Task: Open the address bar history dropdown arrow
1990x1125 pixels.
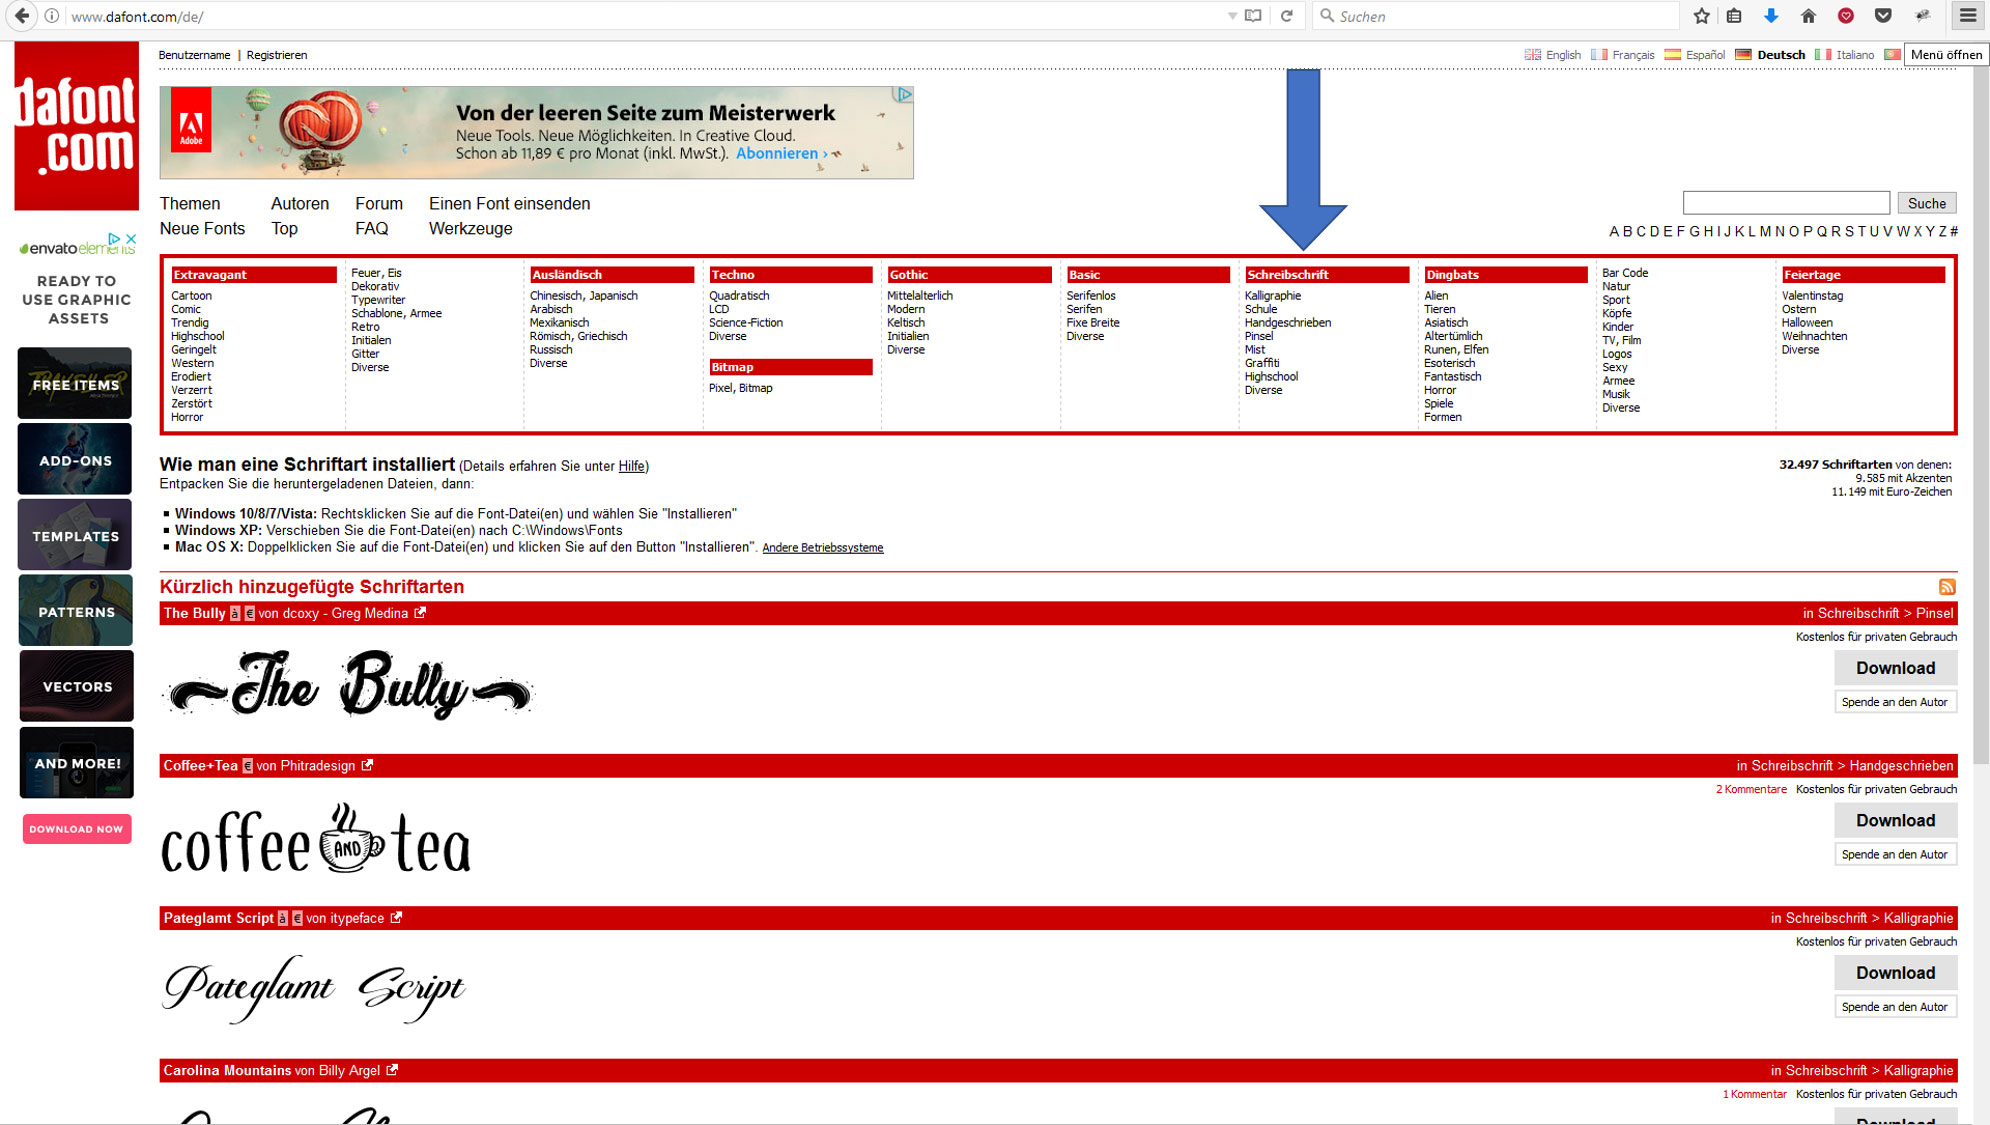Action: tap(1232, 16)
